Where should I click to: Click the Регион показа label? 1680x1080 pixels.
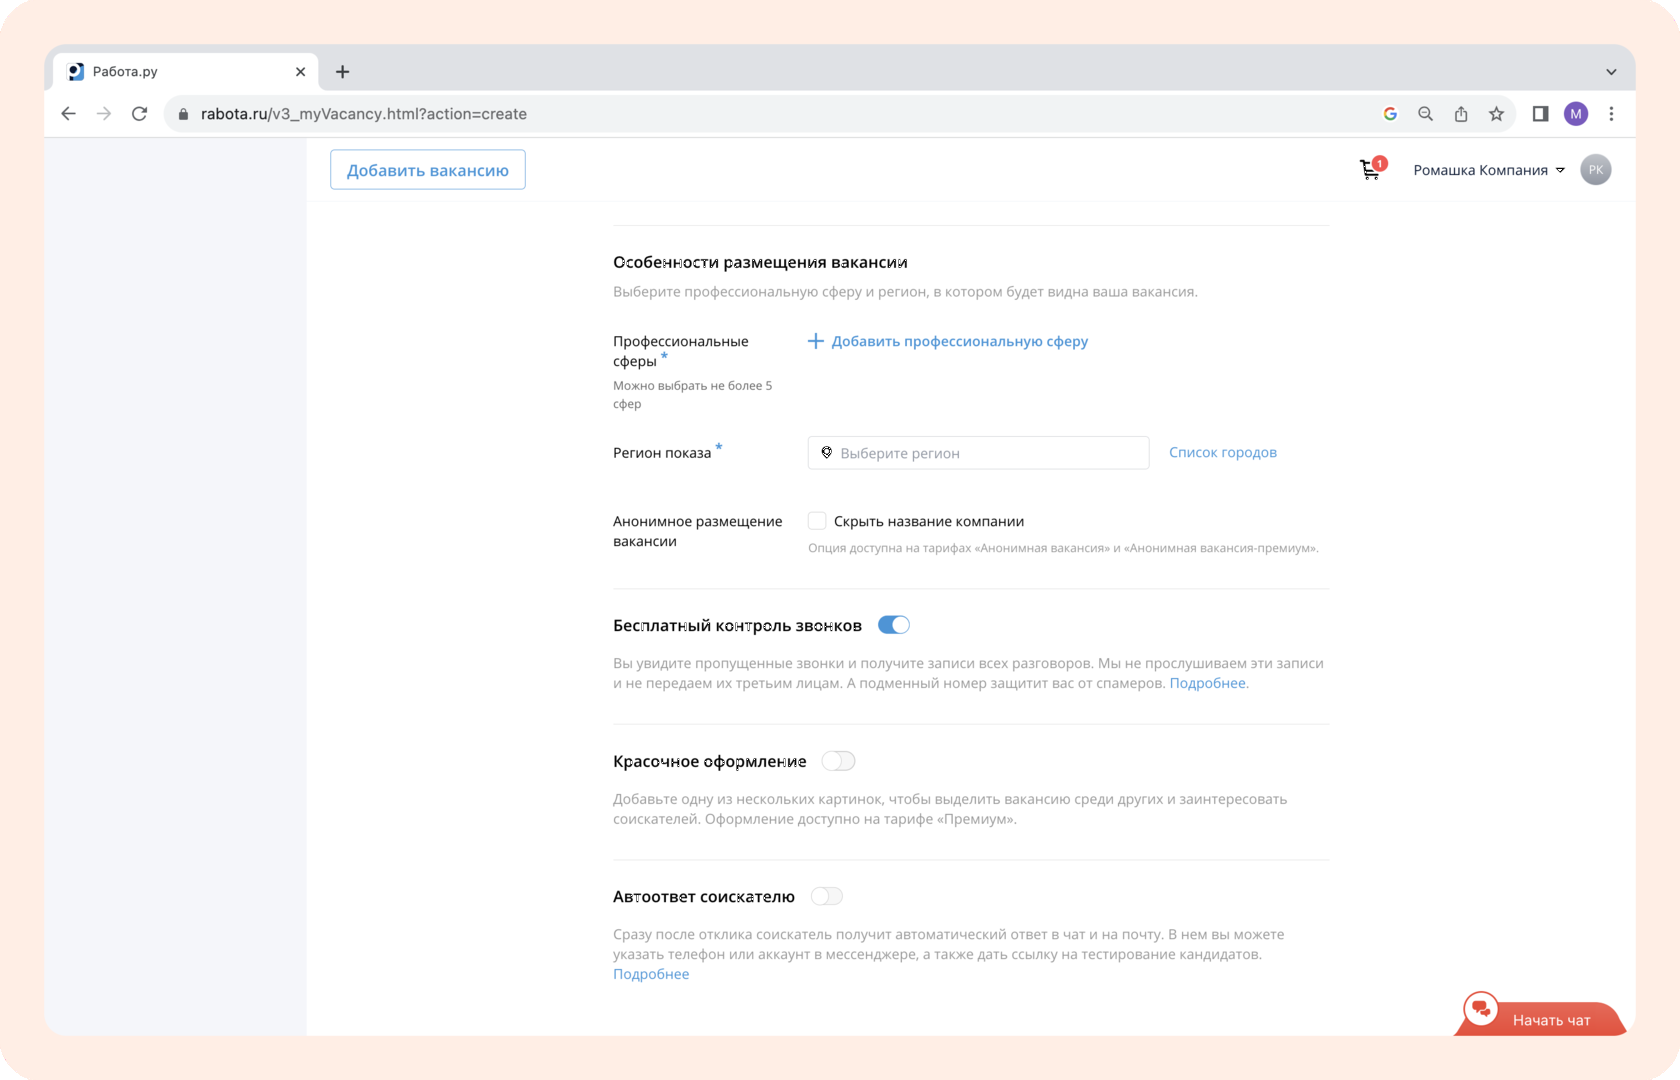tap(662, 453)
